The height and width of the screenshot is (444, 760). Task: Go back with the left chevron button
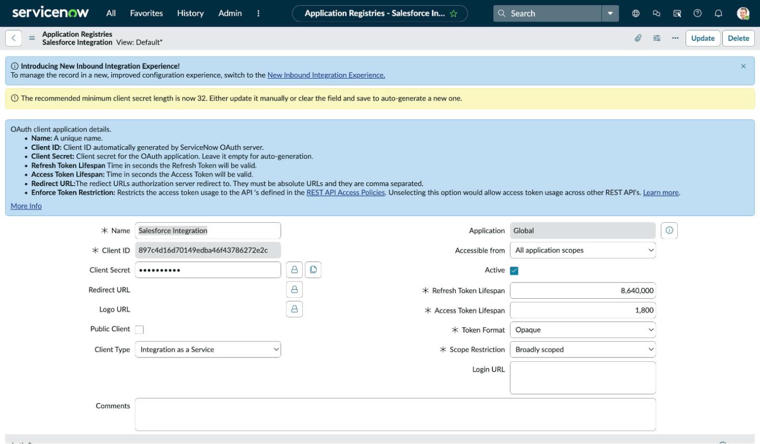click(14, 38)
